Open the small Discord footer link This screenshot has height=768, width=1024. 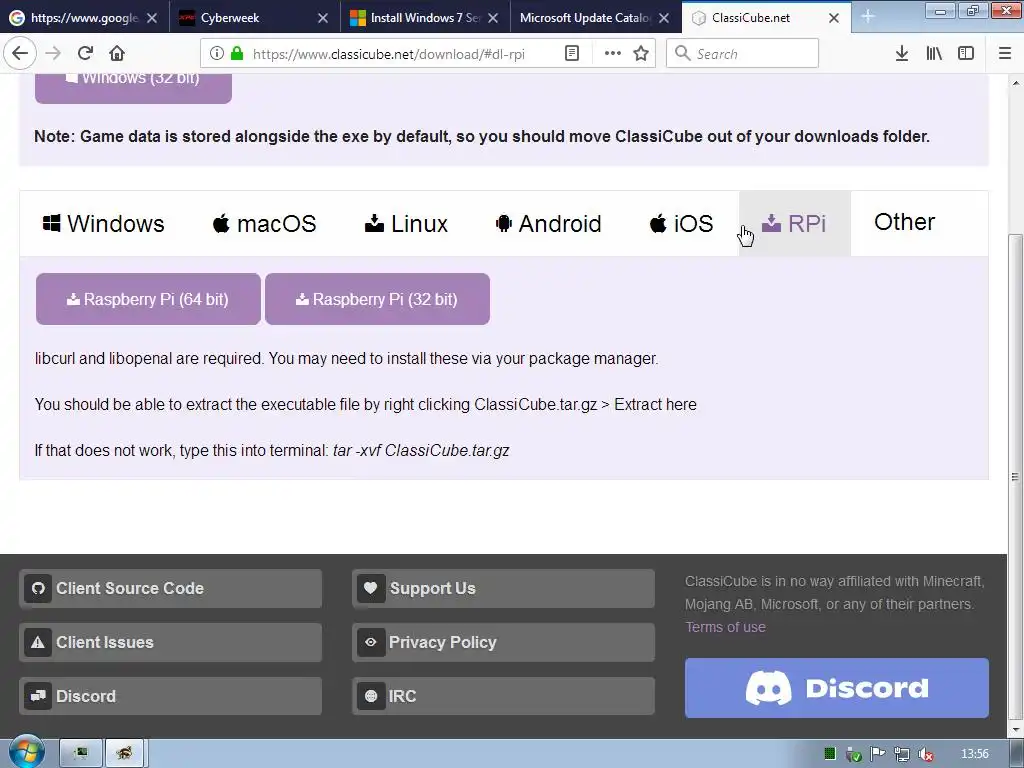point(170,696)
